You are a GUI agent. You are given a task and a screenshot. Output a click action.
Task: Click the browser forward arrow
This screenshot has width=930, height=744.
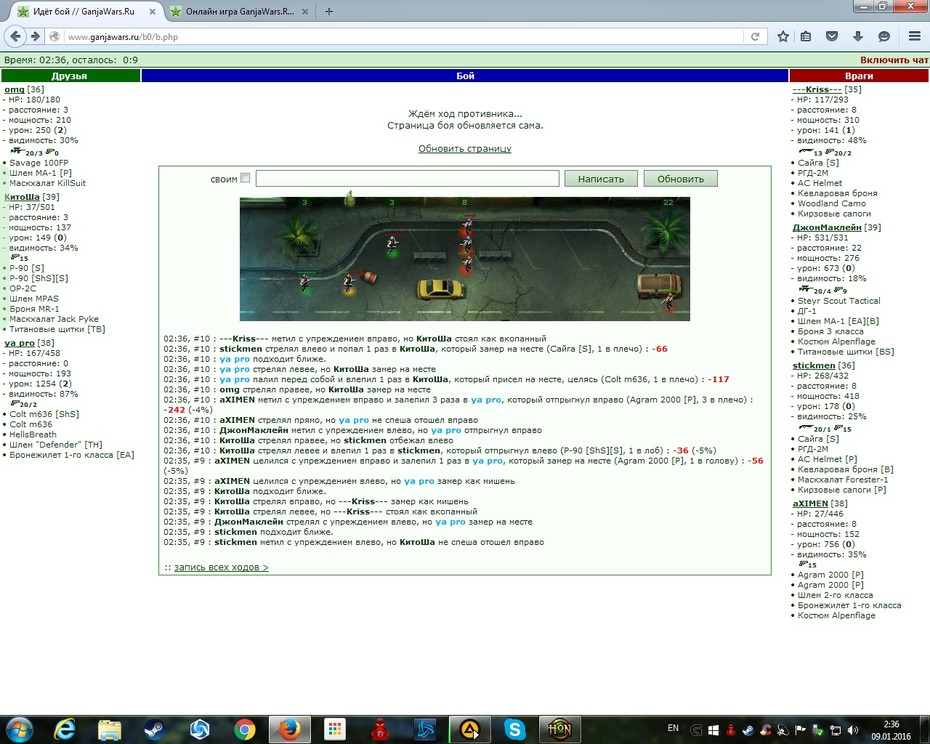35,37
